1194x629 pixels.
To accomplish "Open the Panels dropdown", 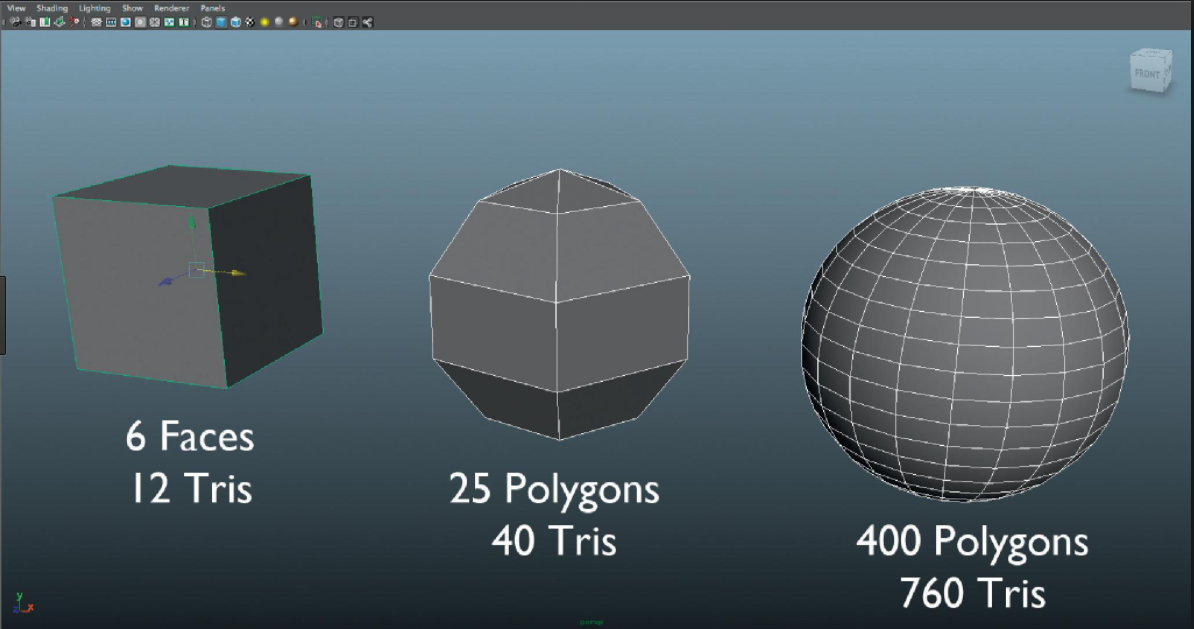I will (x=212, y=7).
